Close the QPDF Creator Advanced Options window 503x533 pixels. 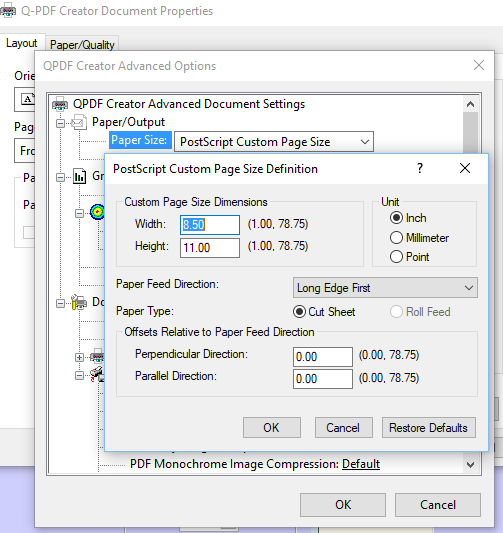(479, 65)
